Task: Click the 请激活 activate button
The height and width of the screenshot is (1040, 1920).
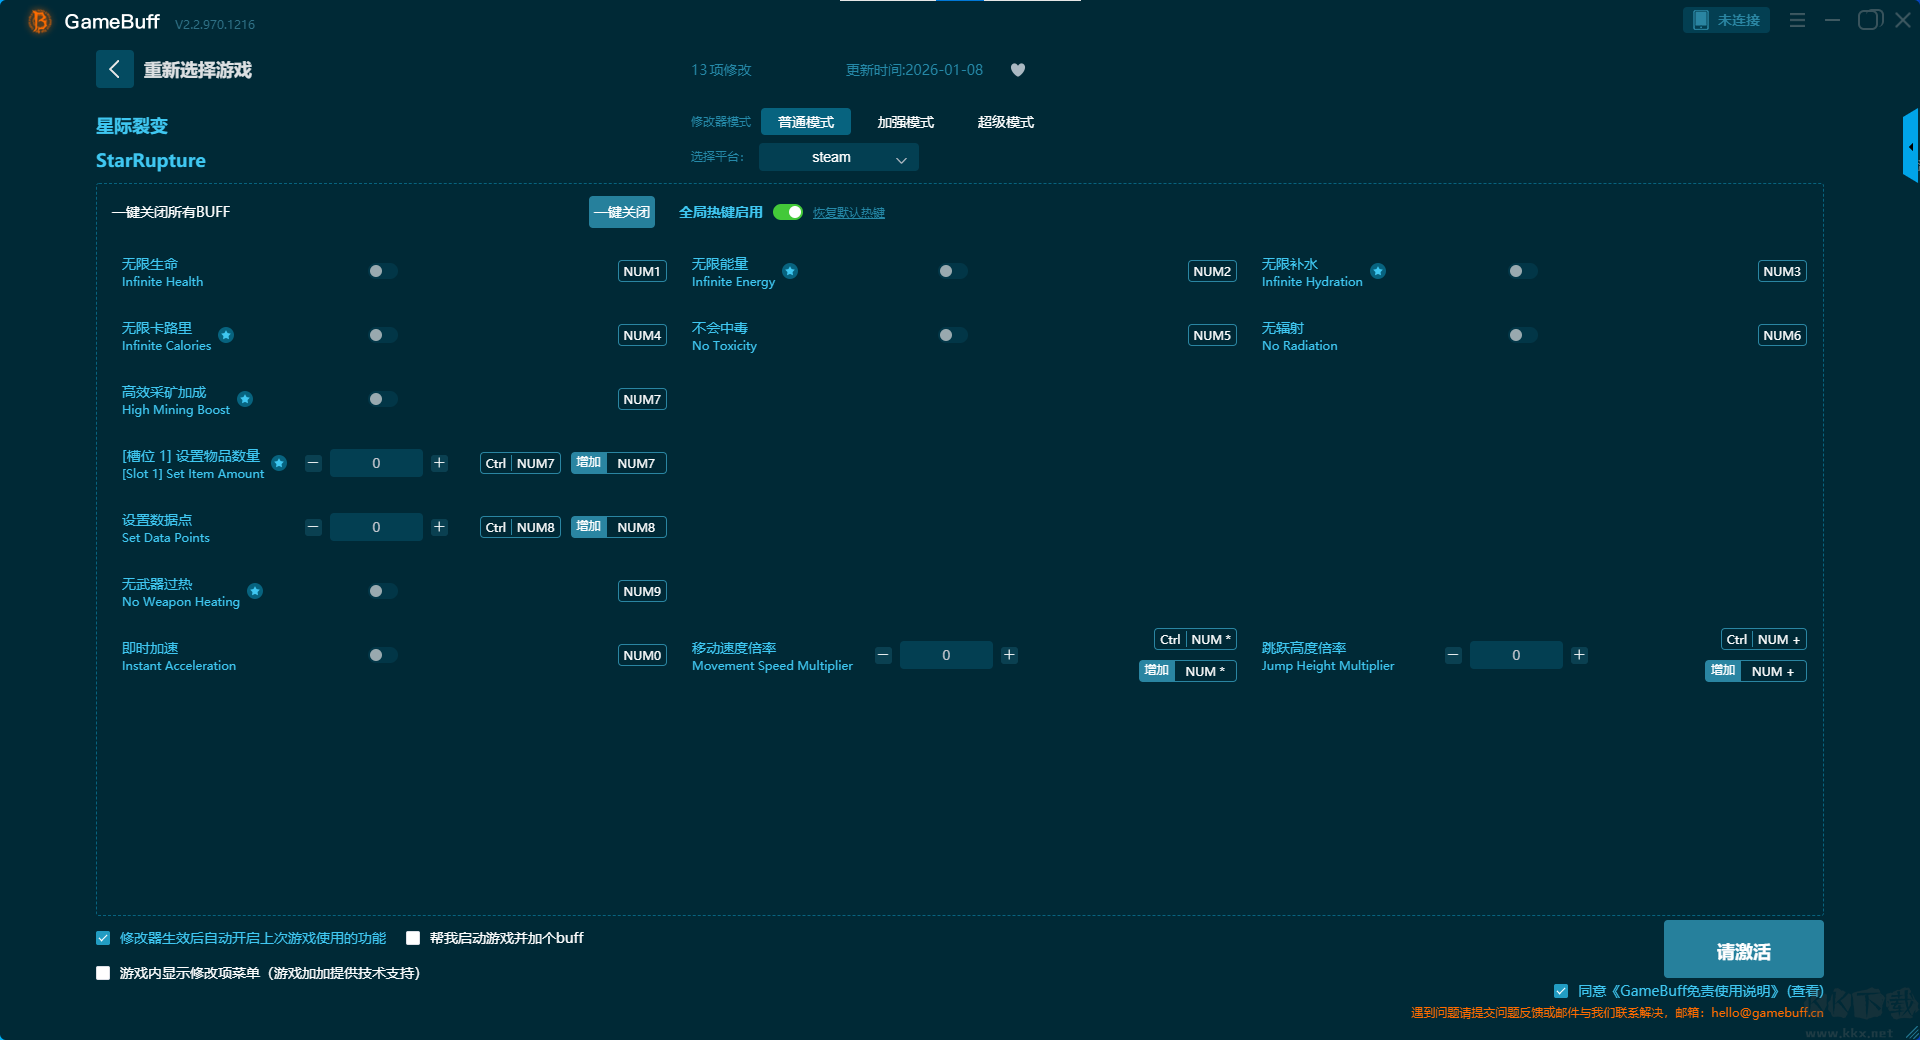Action: click(x=1743, y=950)
